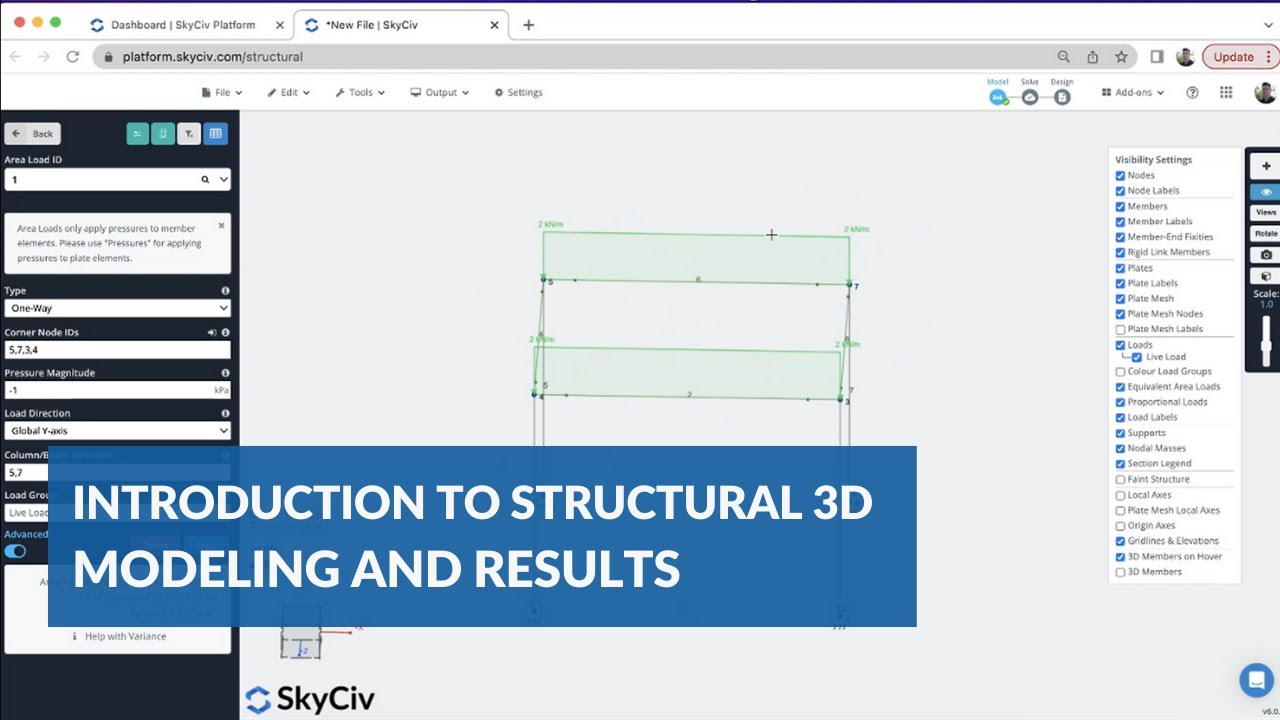Open the chat support bubble
The height and width of the screenshot is (720, 1280).
(x=1256, y=680)
